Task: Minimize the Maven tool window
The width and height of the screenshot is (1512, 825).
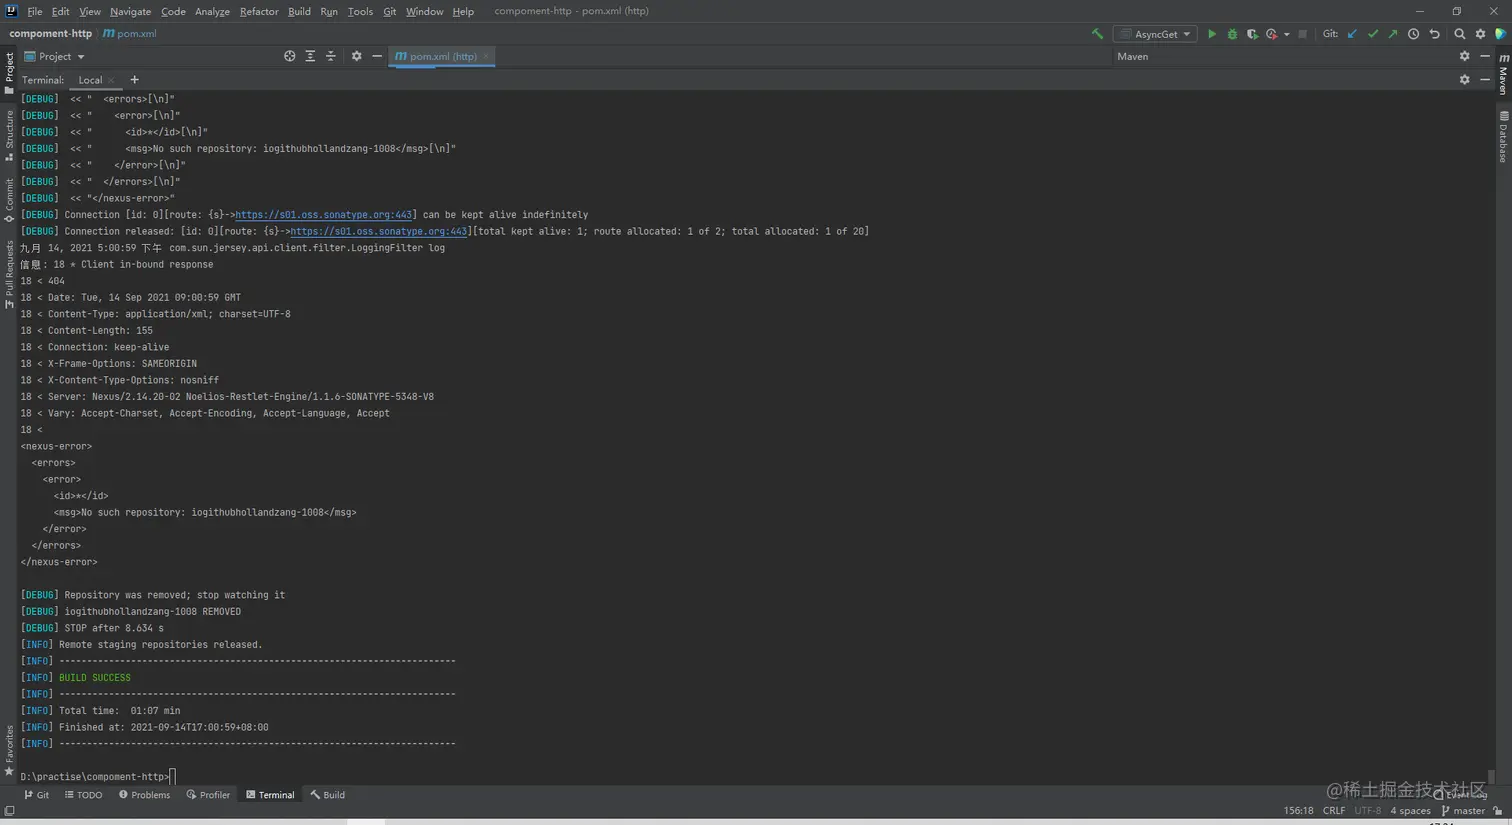Action: 1485,56
